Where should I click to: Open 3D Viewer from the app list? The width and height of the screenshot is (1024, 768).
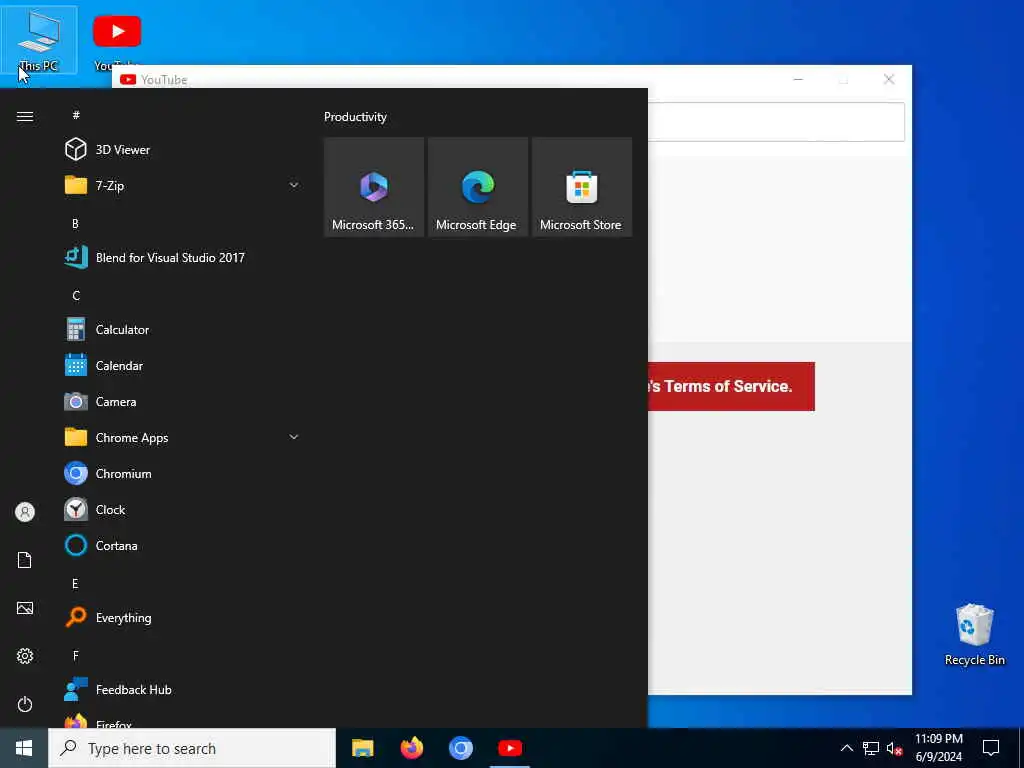(182, 150)
